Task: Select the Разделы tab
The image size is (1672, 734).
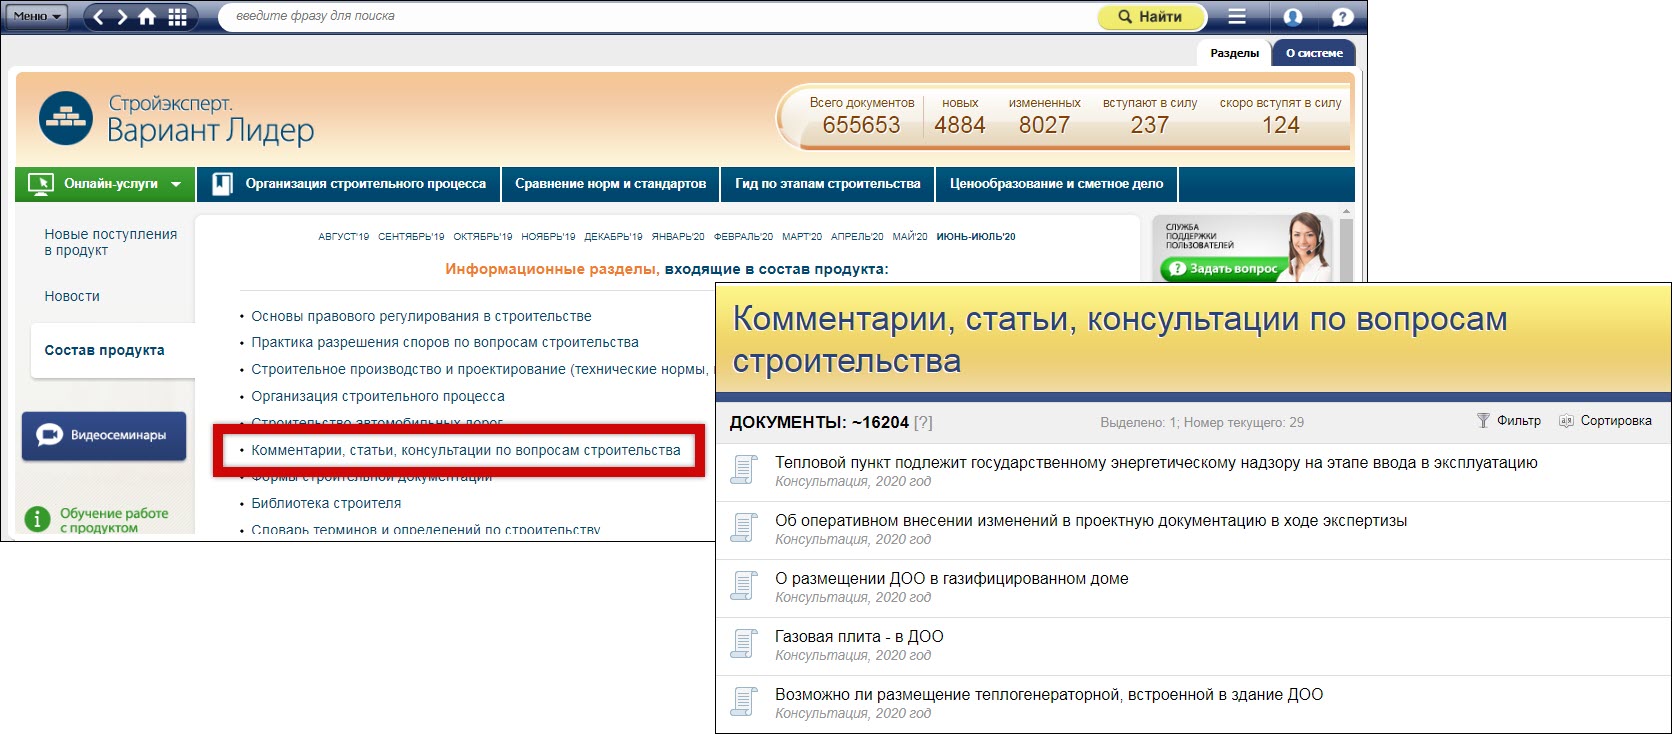Action: [x=1234, y=53]
